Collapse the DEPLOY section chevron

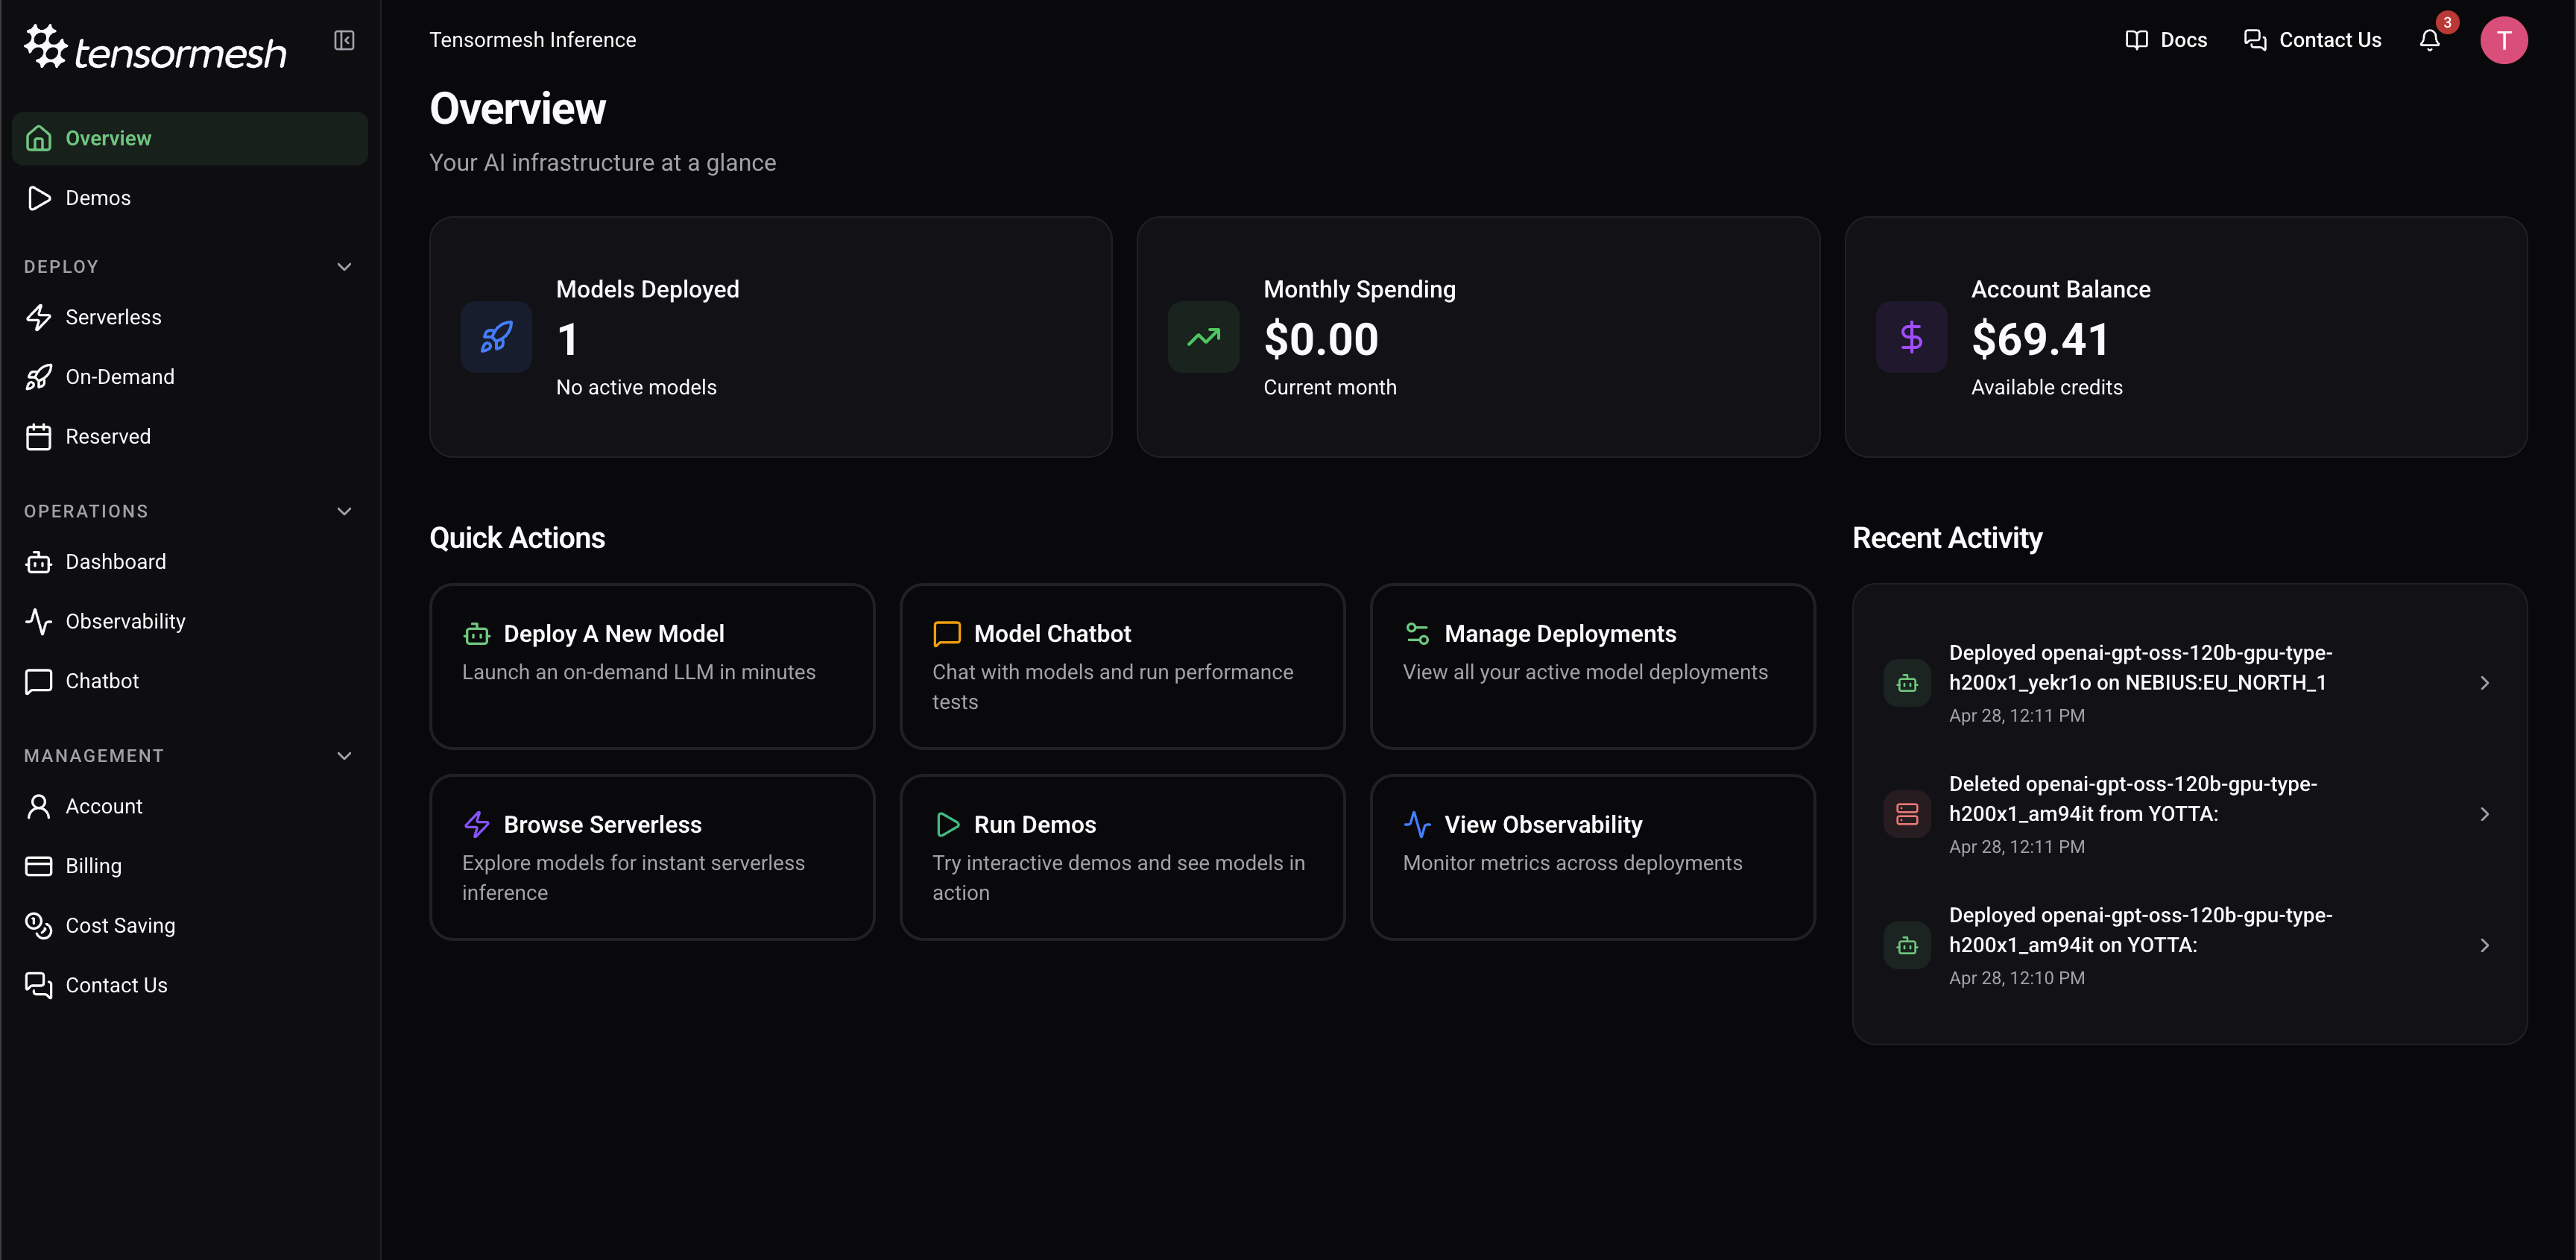(x=344, y=267)
